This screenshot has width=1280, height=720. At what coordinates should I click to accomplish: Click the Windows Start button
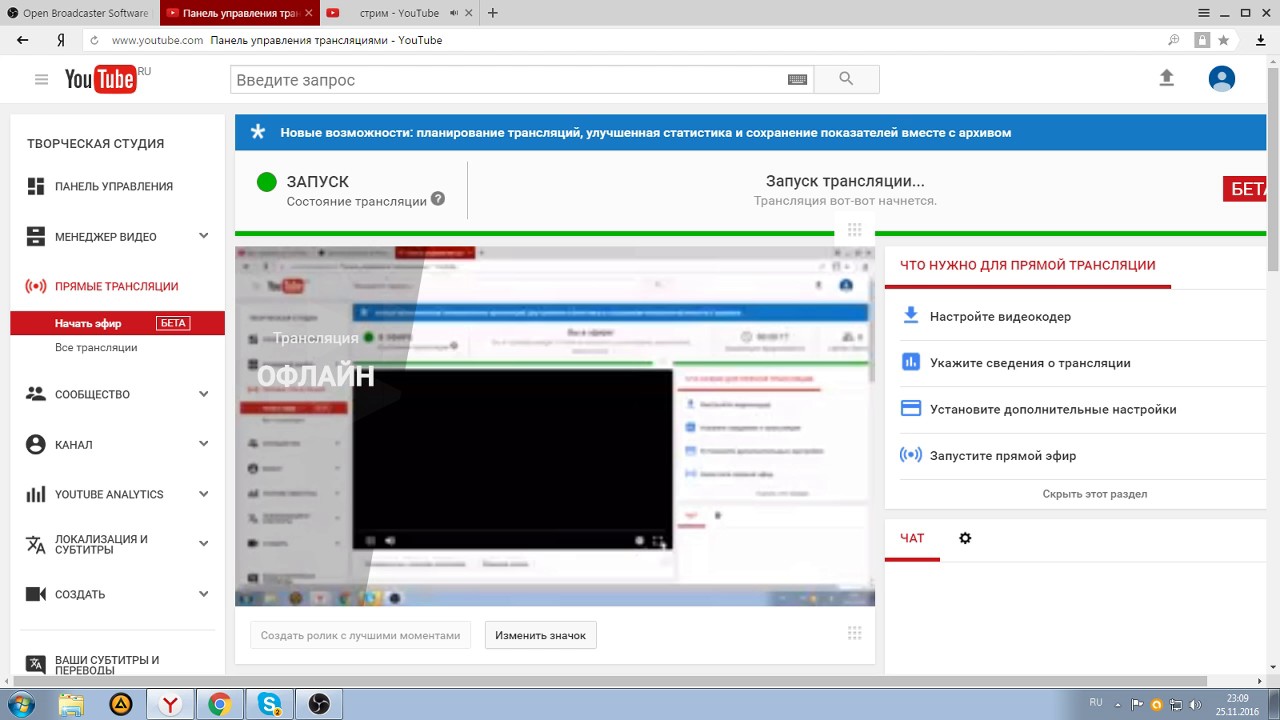click(20, 704)
